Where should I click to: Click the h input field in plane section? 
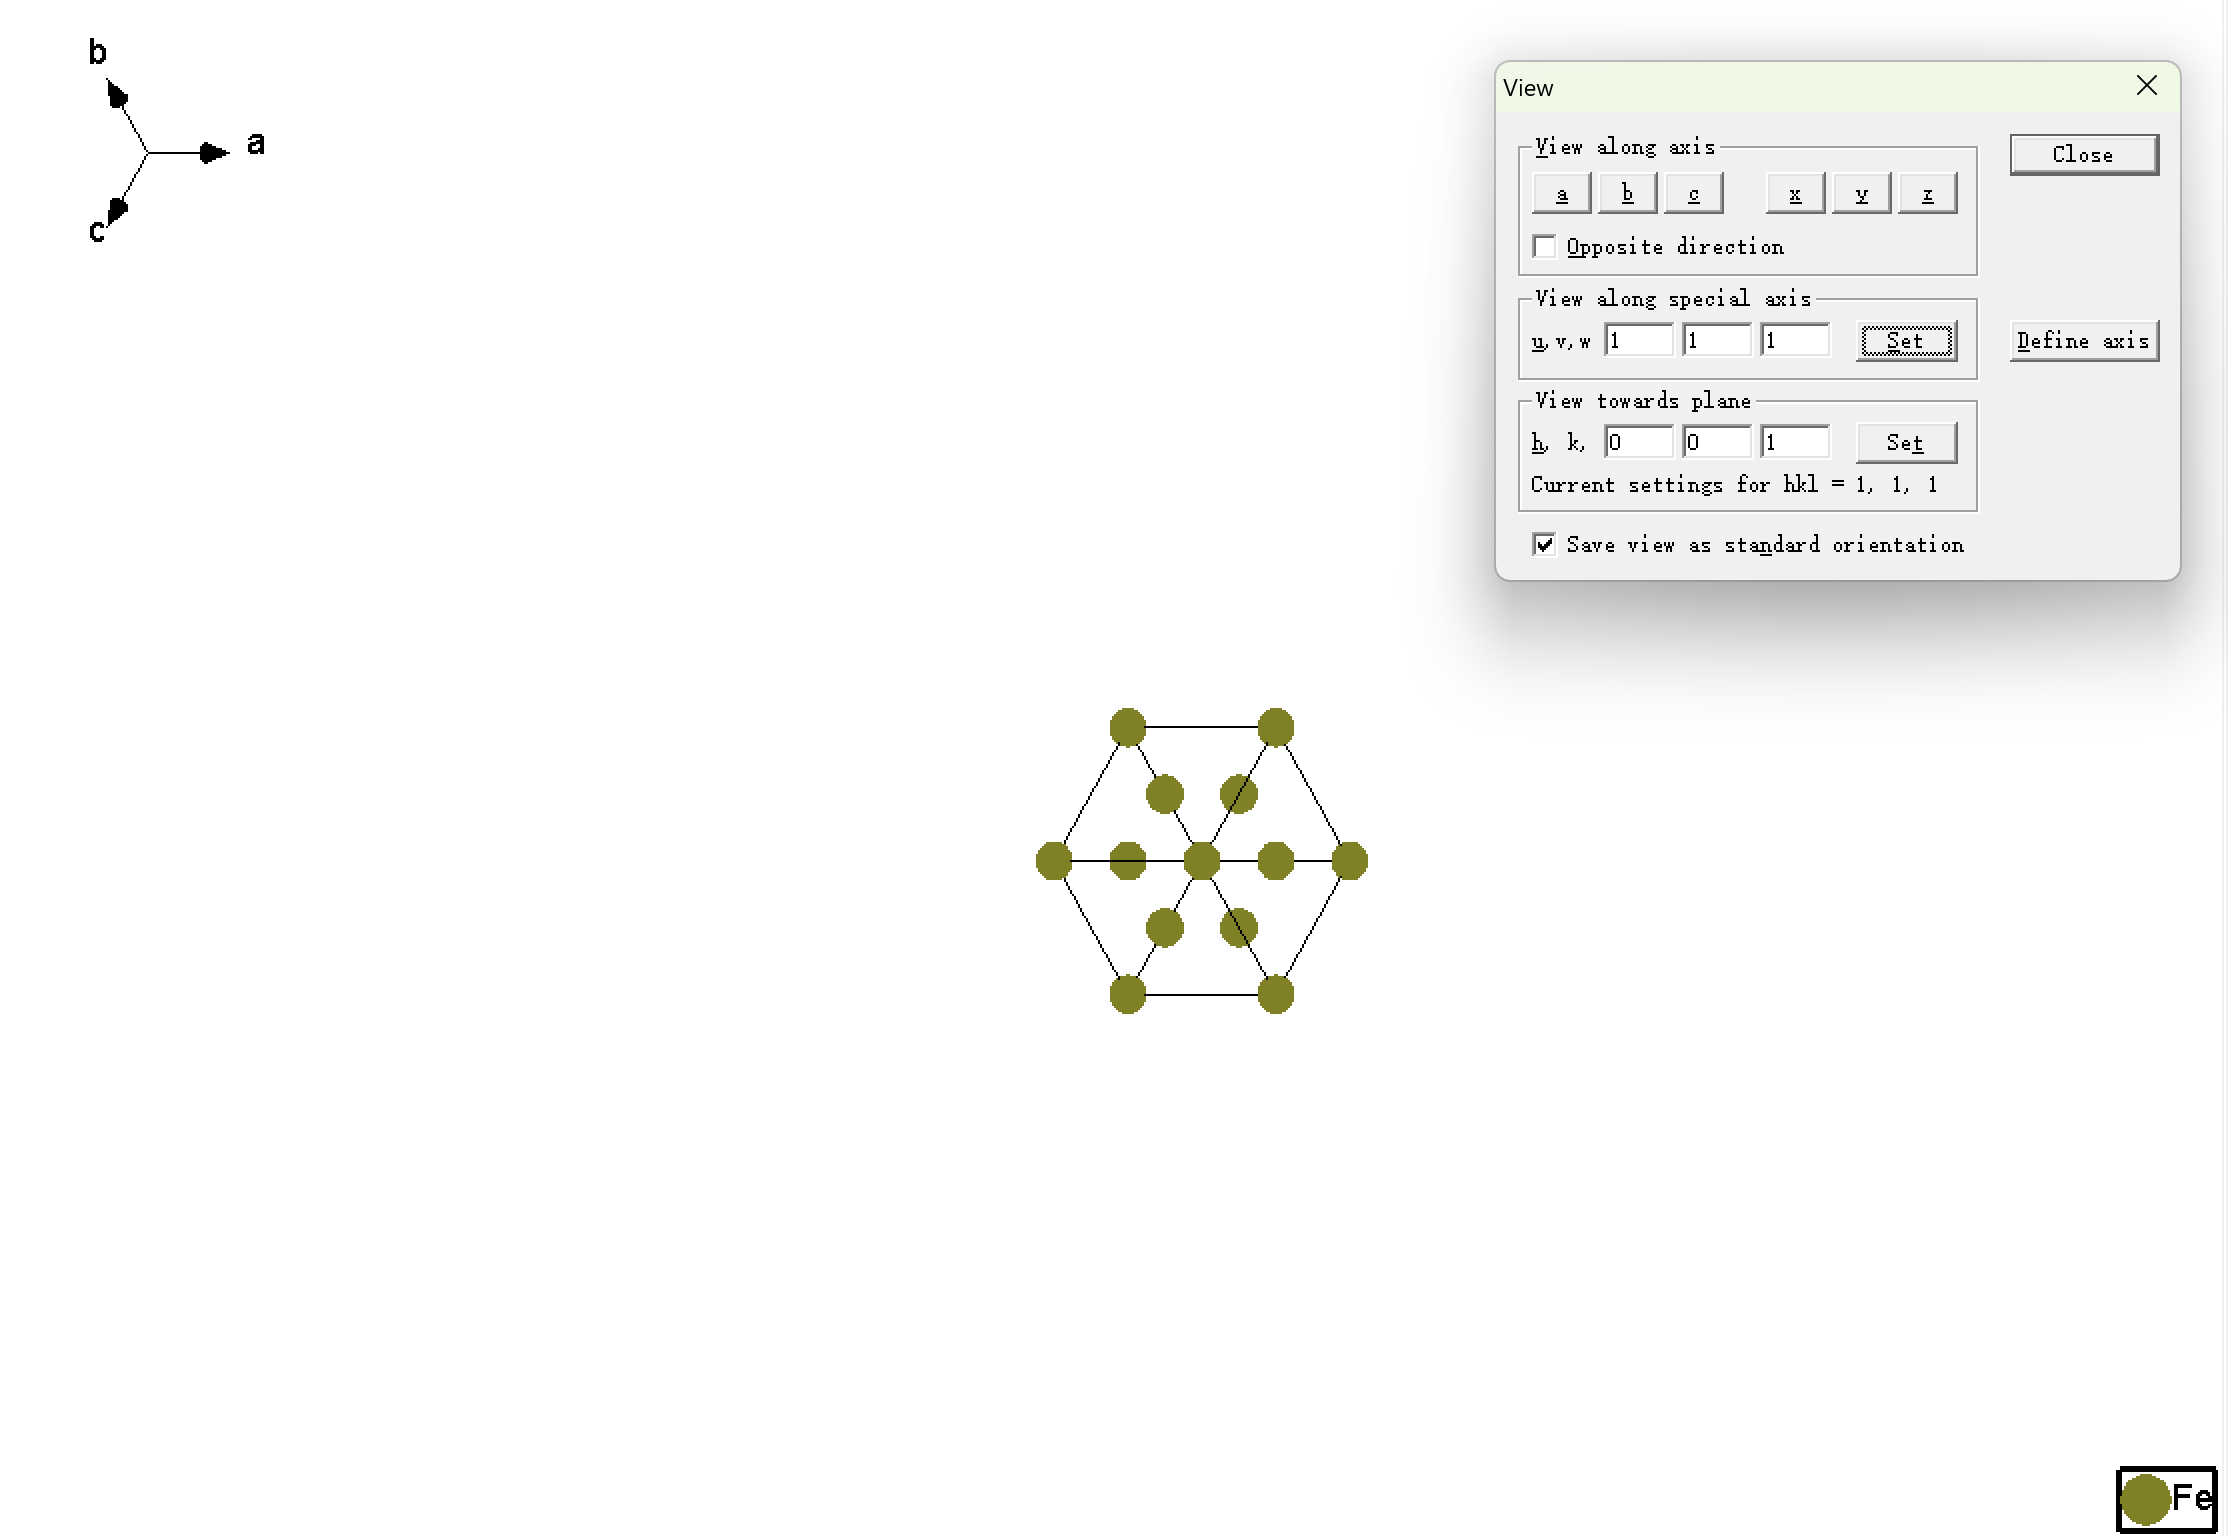point(1638,442)
